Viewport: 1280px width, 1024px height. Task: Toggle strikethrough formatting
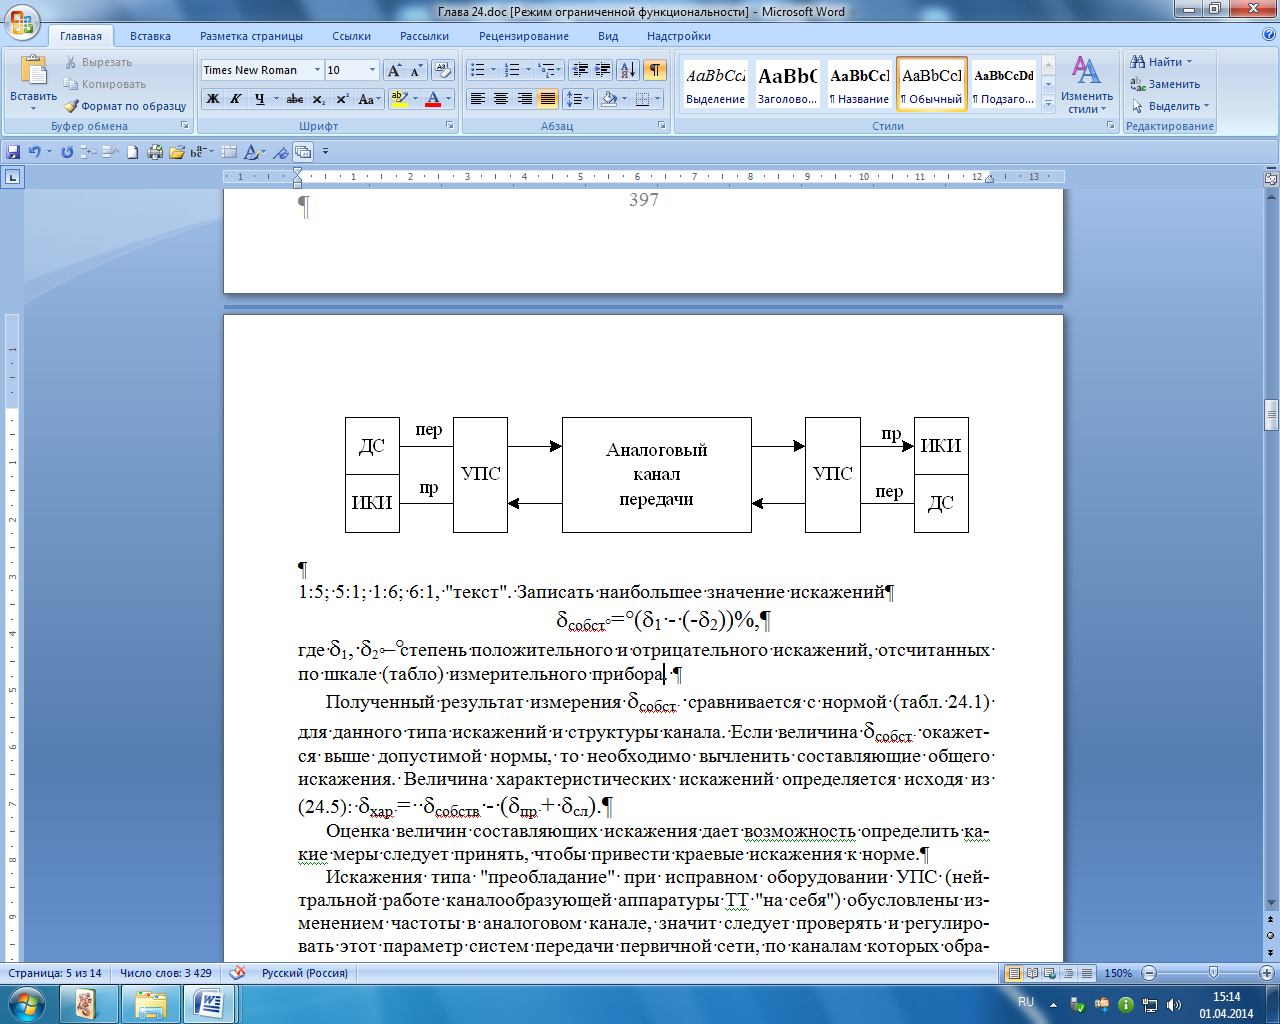click(x=295, y=99)
